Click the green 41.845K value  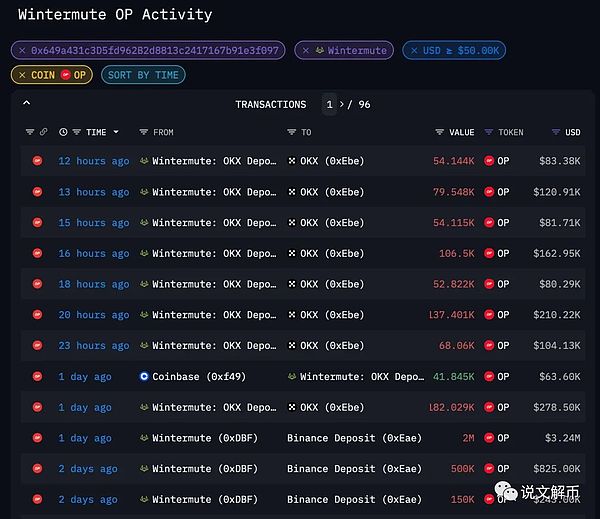[453, 377]
